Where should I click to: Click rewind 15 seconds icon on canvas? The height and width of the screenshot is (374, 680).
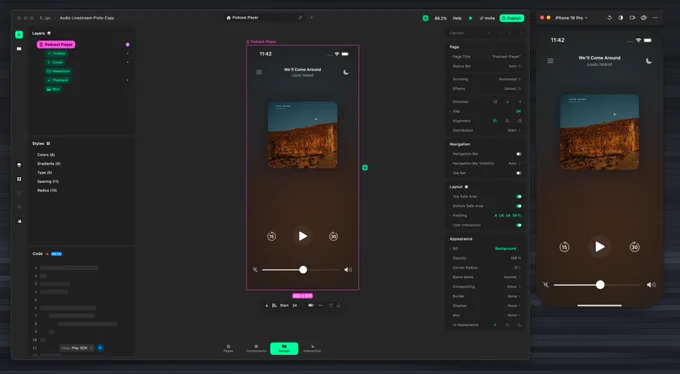[x=271, y=236]
